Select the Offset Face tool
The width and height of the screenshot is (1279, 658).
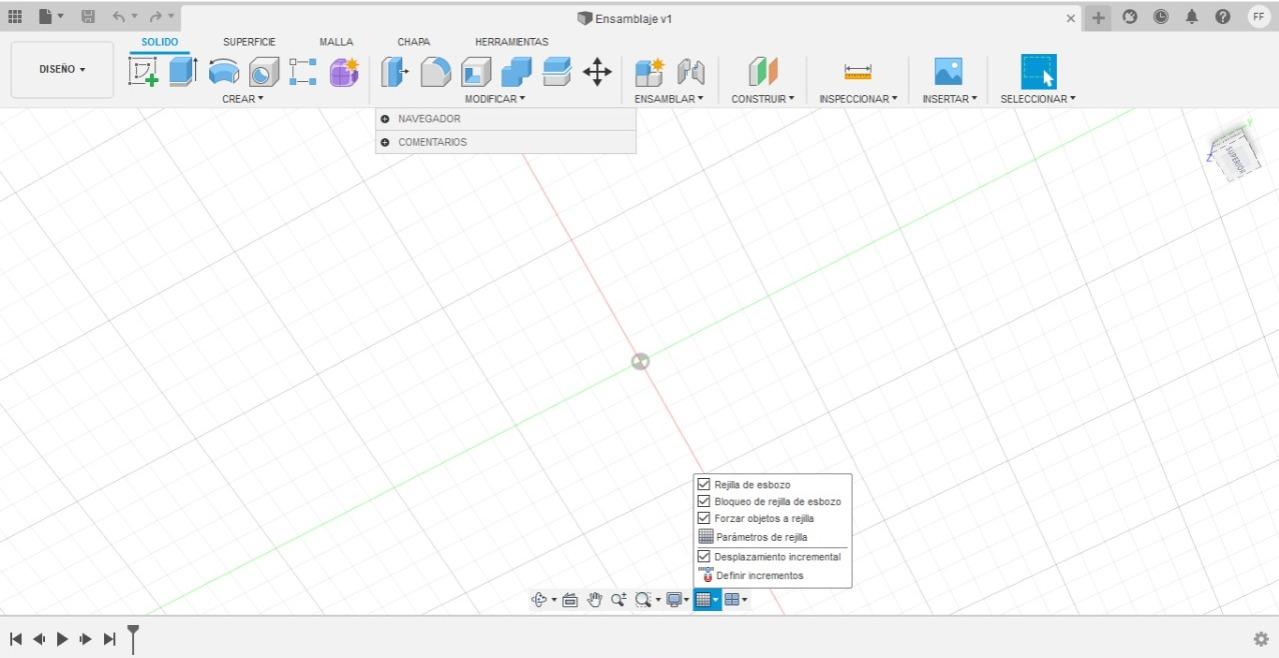coord(556,71)
